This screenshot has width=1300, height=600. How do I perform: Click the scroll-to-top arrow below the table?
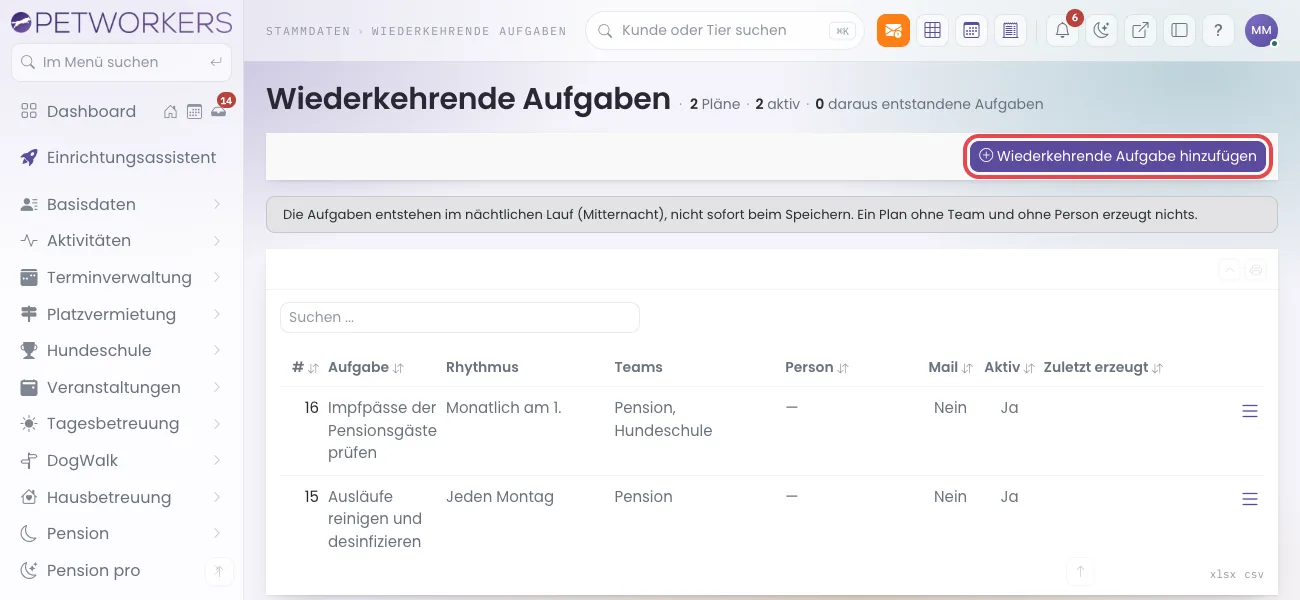(x=1080, y=572)
